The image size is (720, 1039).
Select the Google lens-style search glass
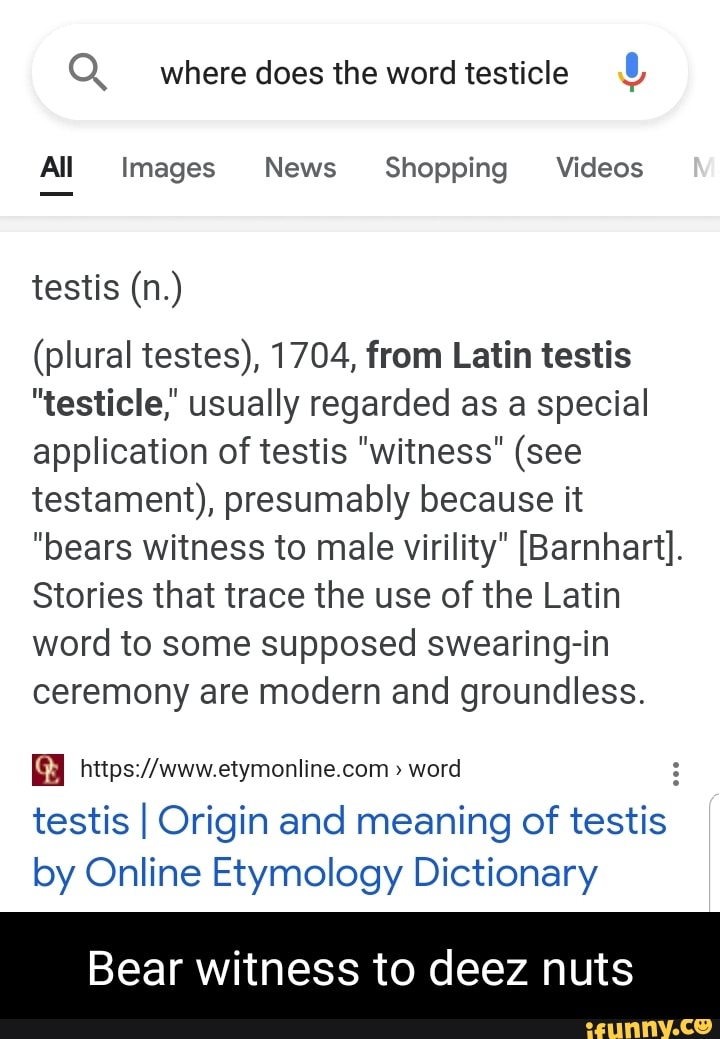[87, 72]
